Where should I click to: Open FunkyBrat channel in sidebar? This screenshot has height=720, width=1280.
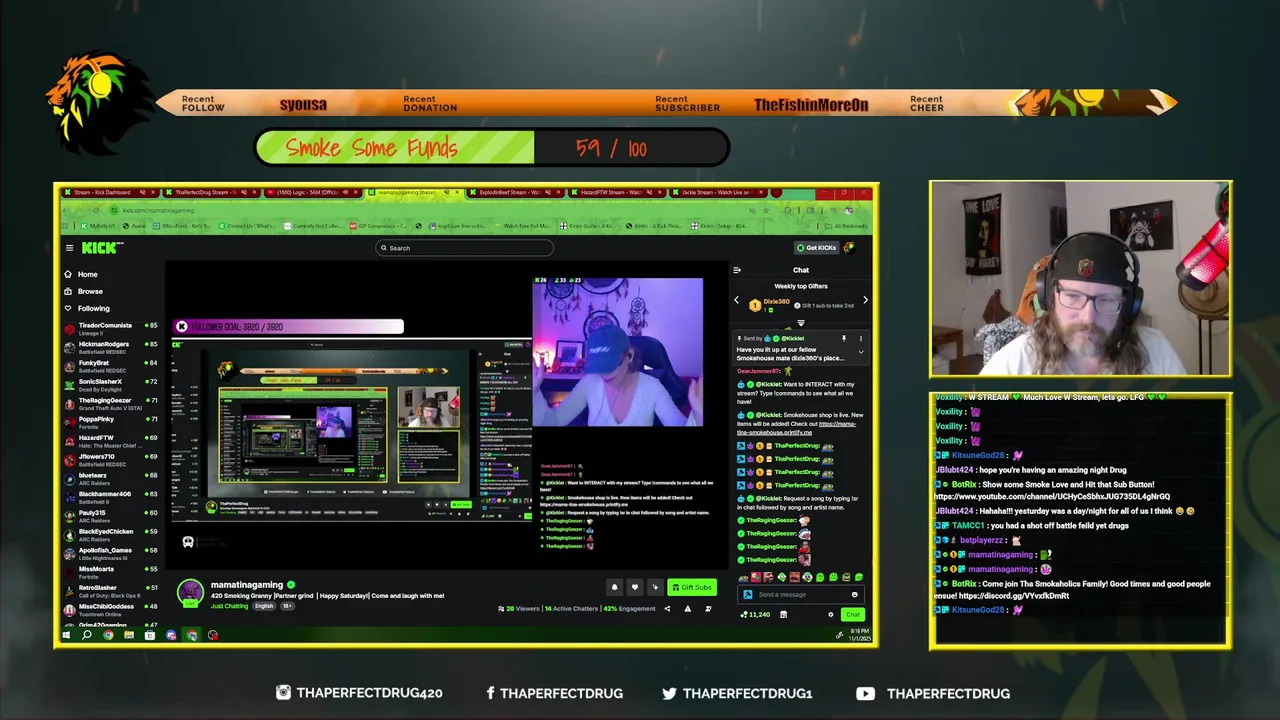point(110,366)
